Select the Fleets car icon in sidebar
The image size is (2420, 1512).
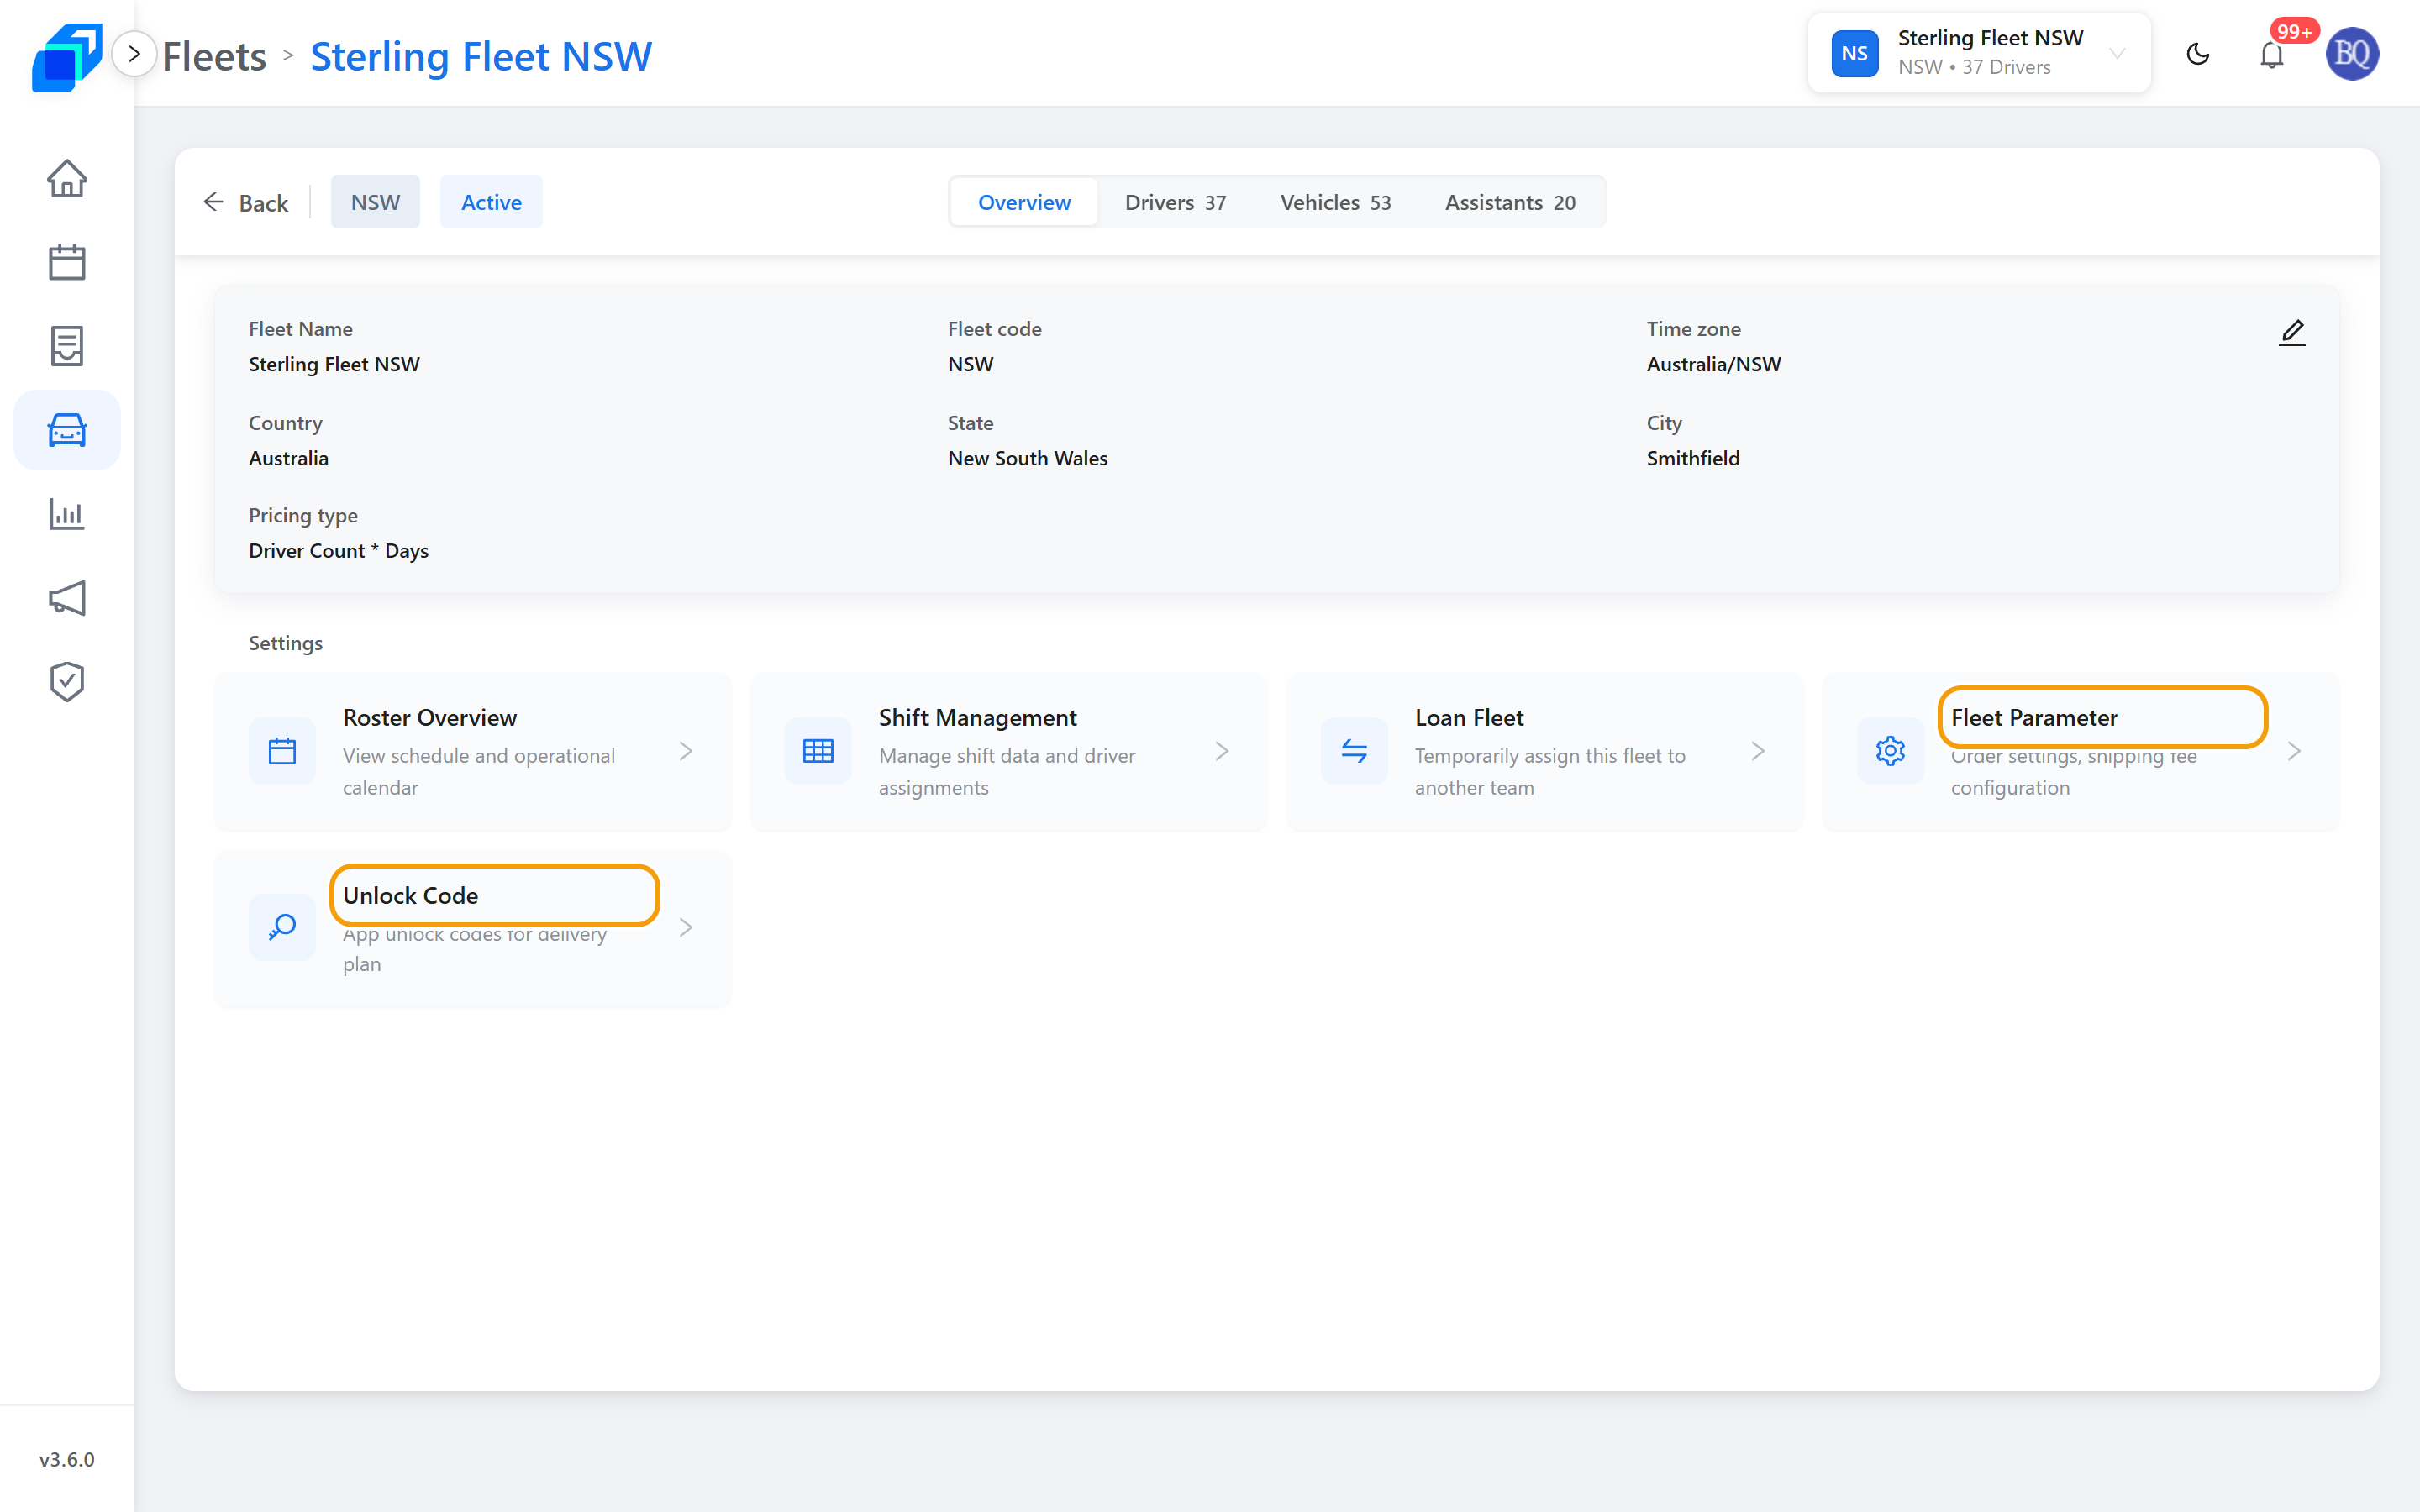pos(67,430)
